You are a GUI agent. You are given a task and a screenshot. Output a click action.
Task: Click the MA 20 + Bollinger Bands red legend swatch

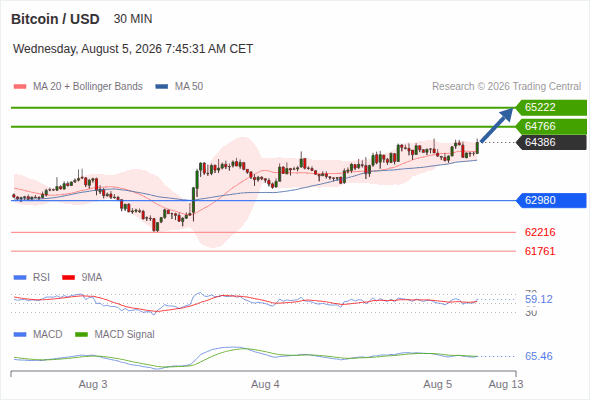tap(20, 87)
